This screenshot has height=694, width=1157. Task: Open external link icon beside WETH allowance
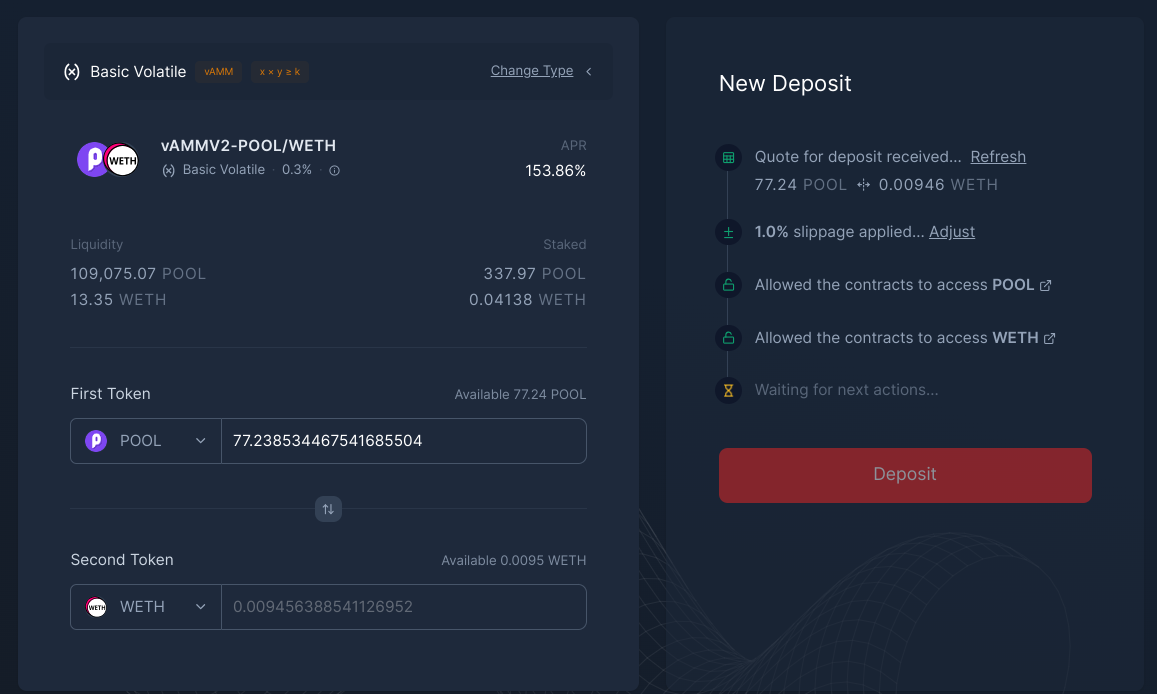pyautogui.click(x=1049, y=339)
